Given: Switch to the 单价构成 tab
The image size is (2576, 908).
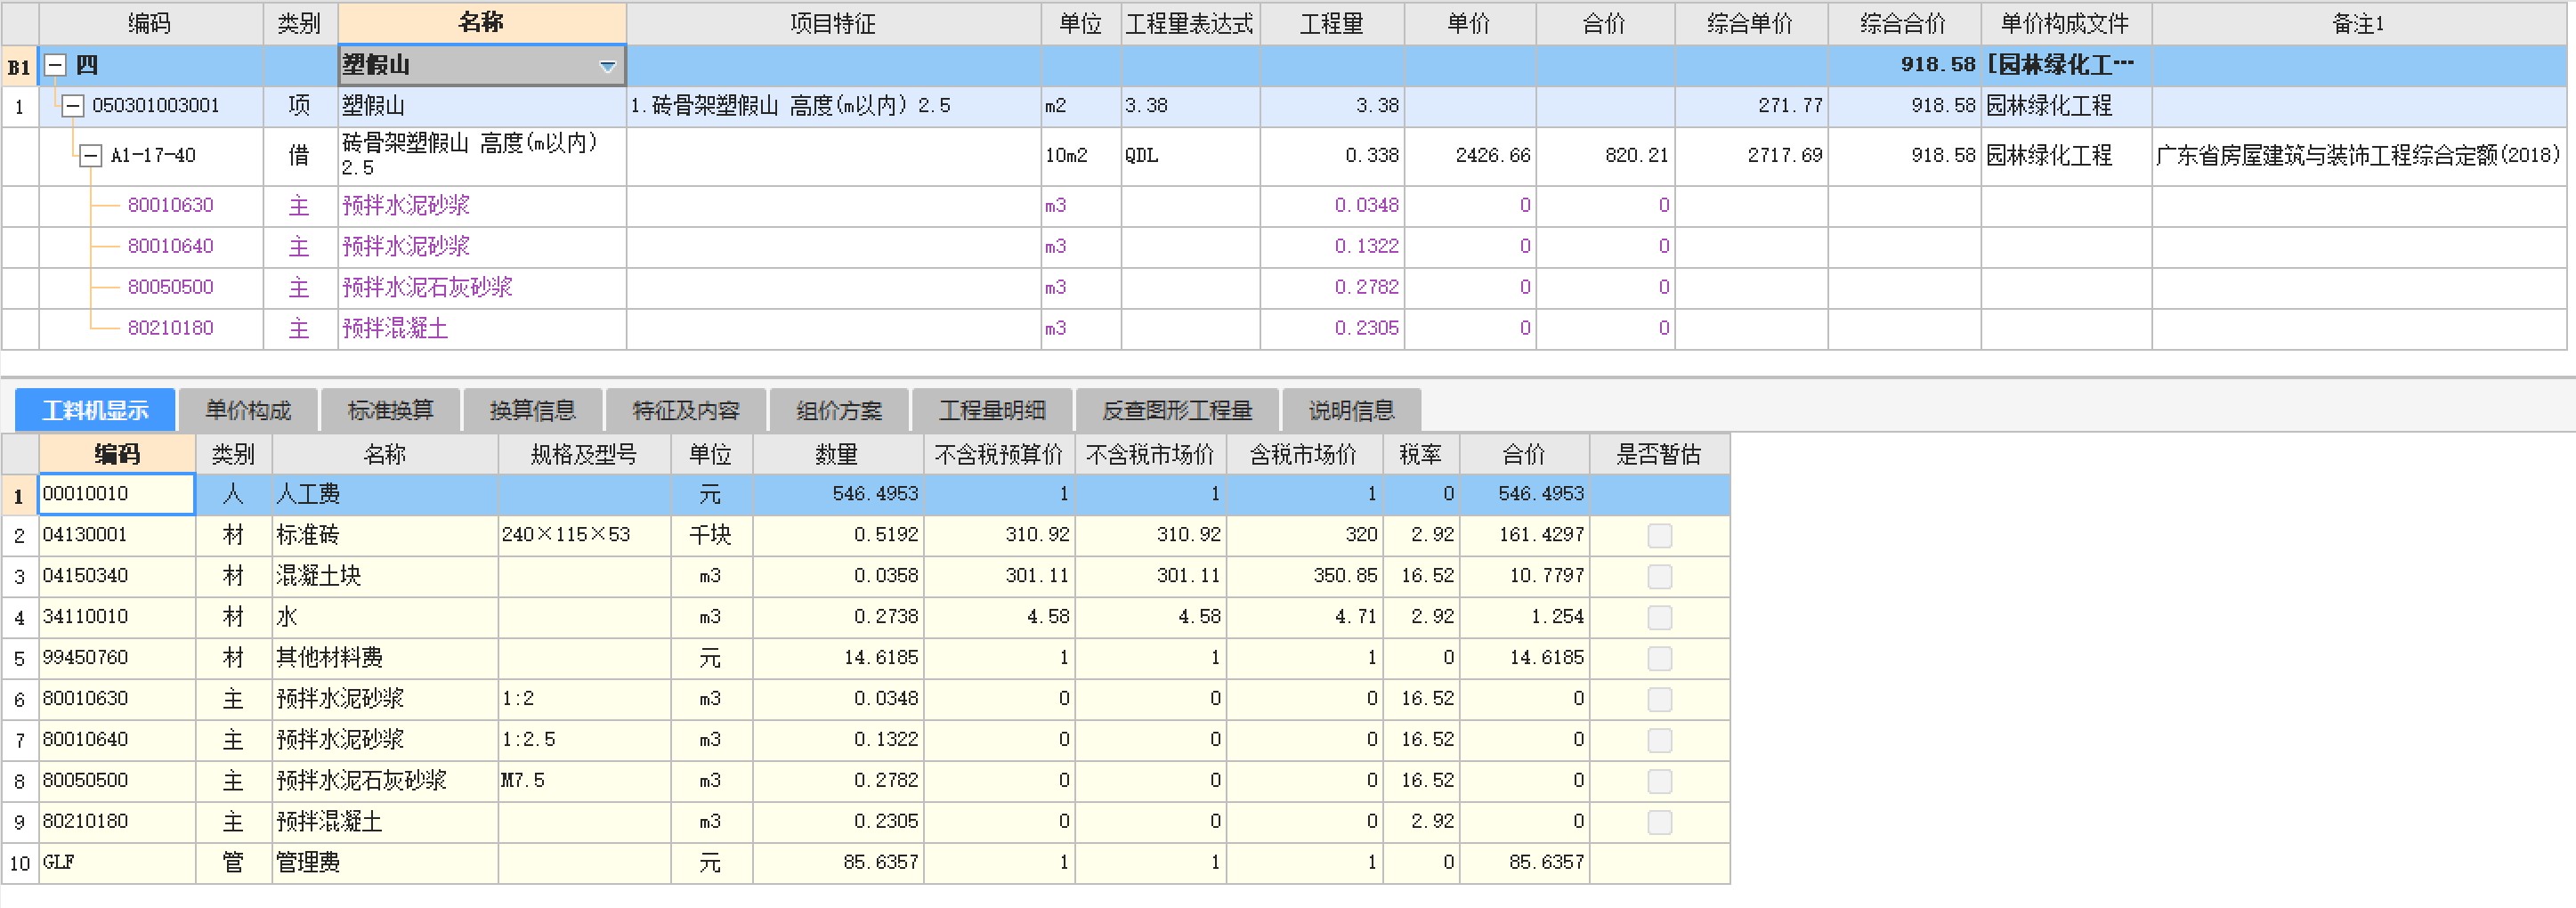Looking at the screenshot, I should click(x=248, y=410).
